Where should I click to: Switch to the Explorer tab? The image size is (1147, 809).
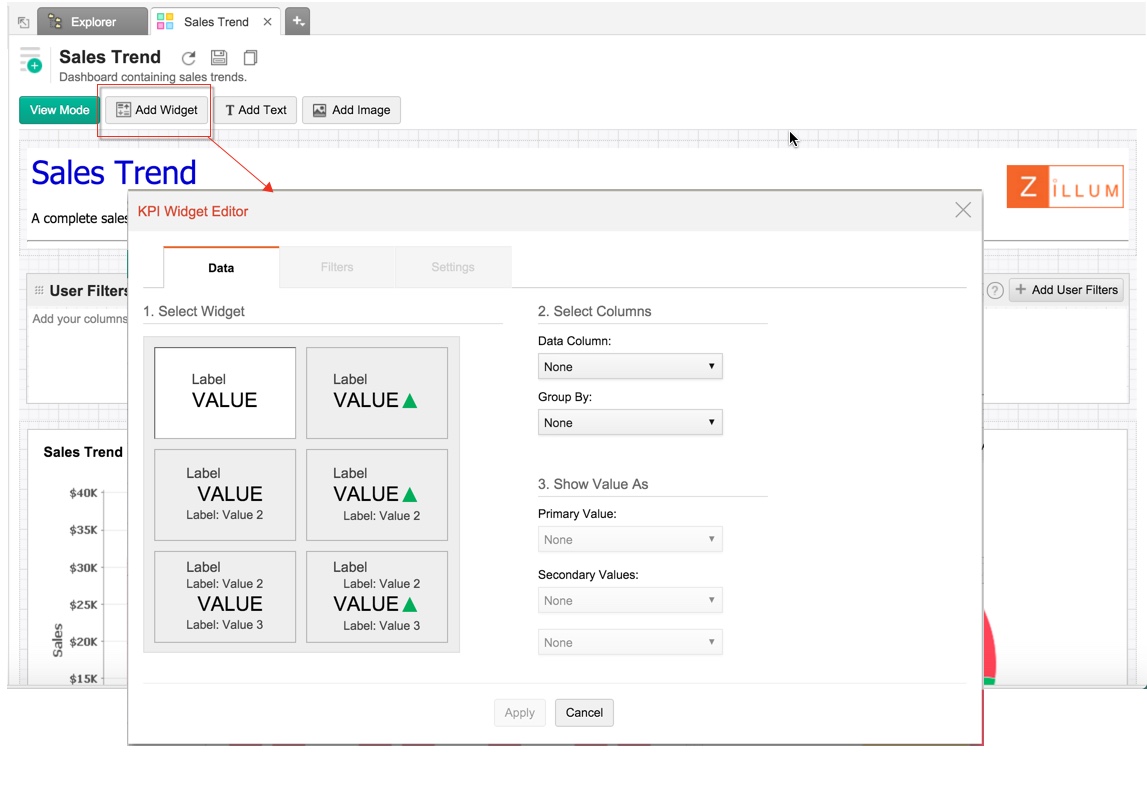point(92,22)
